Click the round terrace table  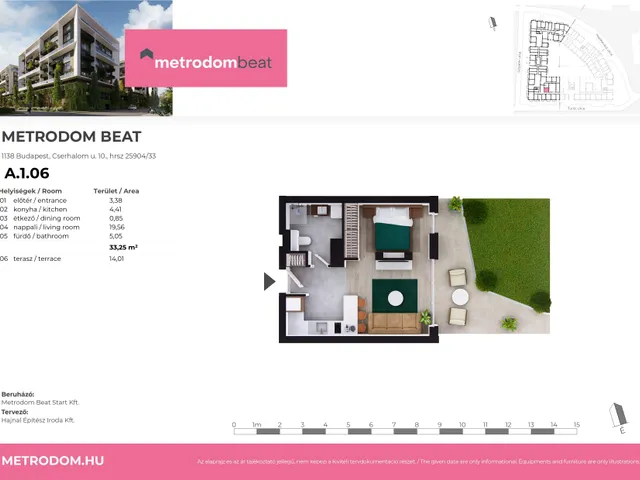tap(460, 297)
